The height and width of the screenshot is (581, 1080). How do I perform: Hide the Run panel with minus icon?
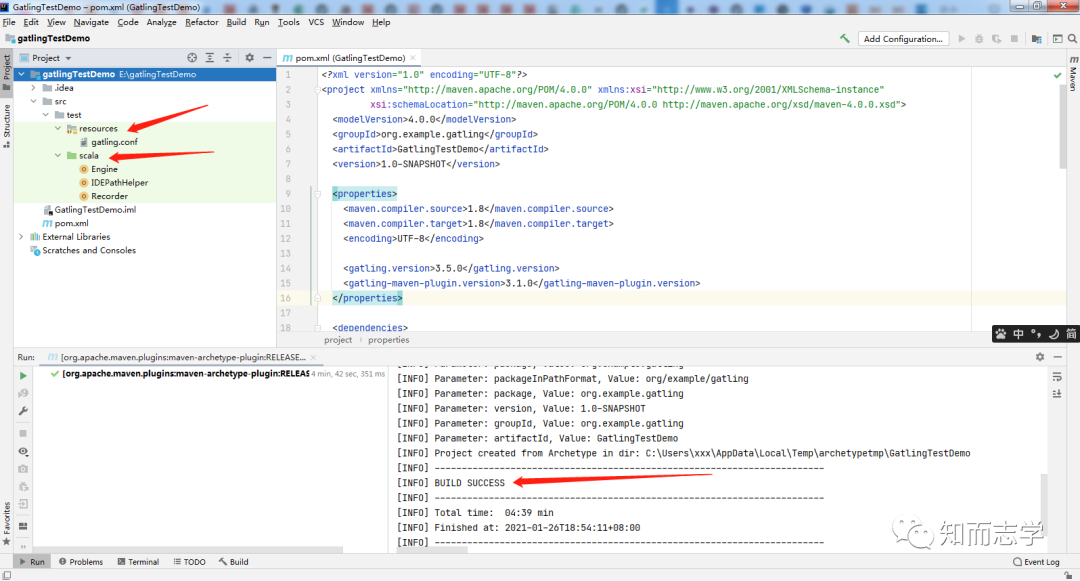pos(1057,357)
